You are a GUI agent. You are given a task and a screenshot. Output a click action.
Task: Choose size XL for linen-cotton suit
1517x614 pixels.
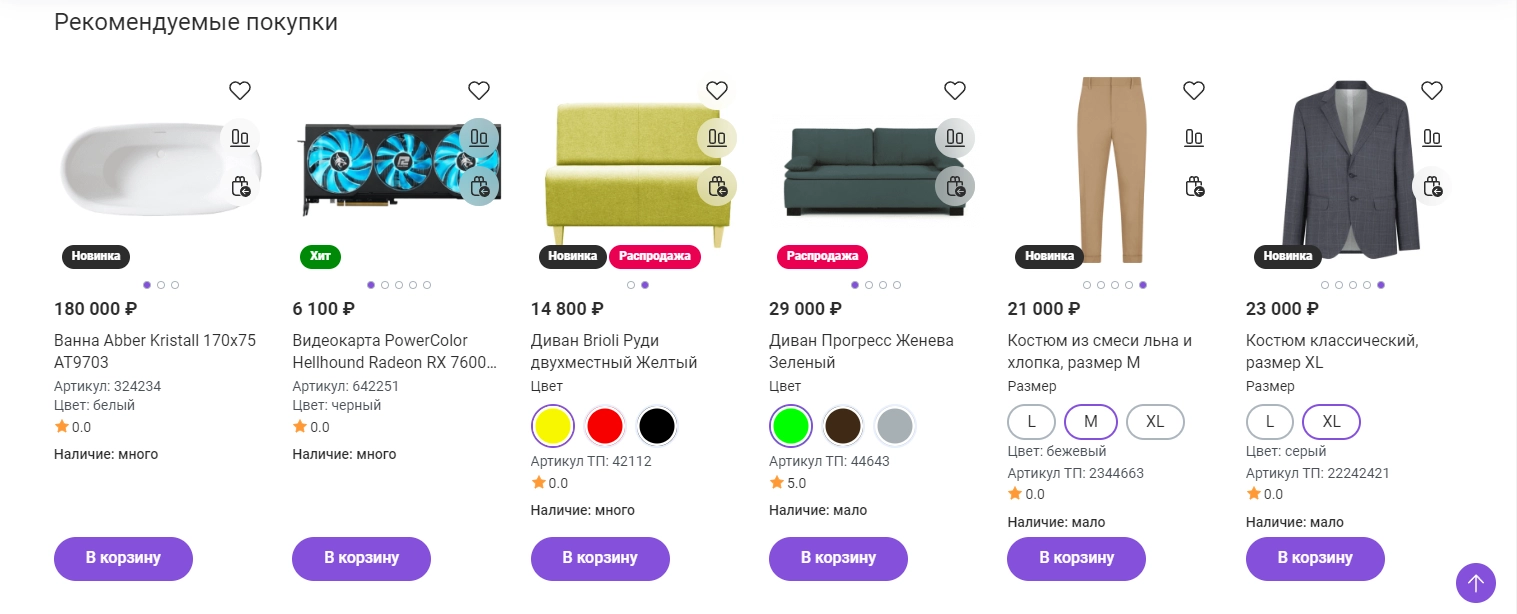1155,422
